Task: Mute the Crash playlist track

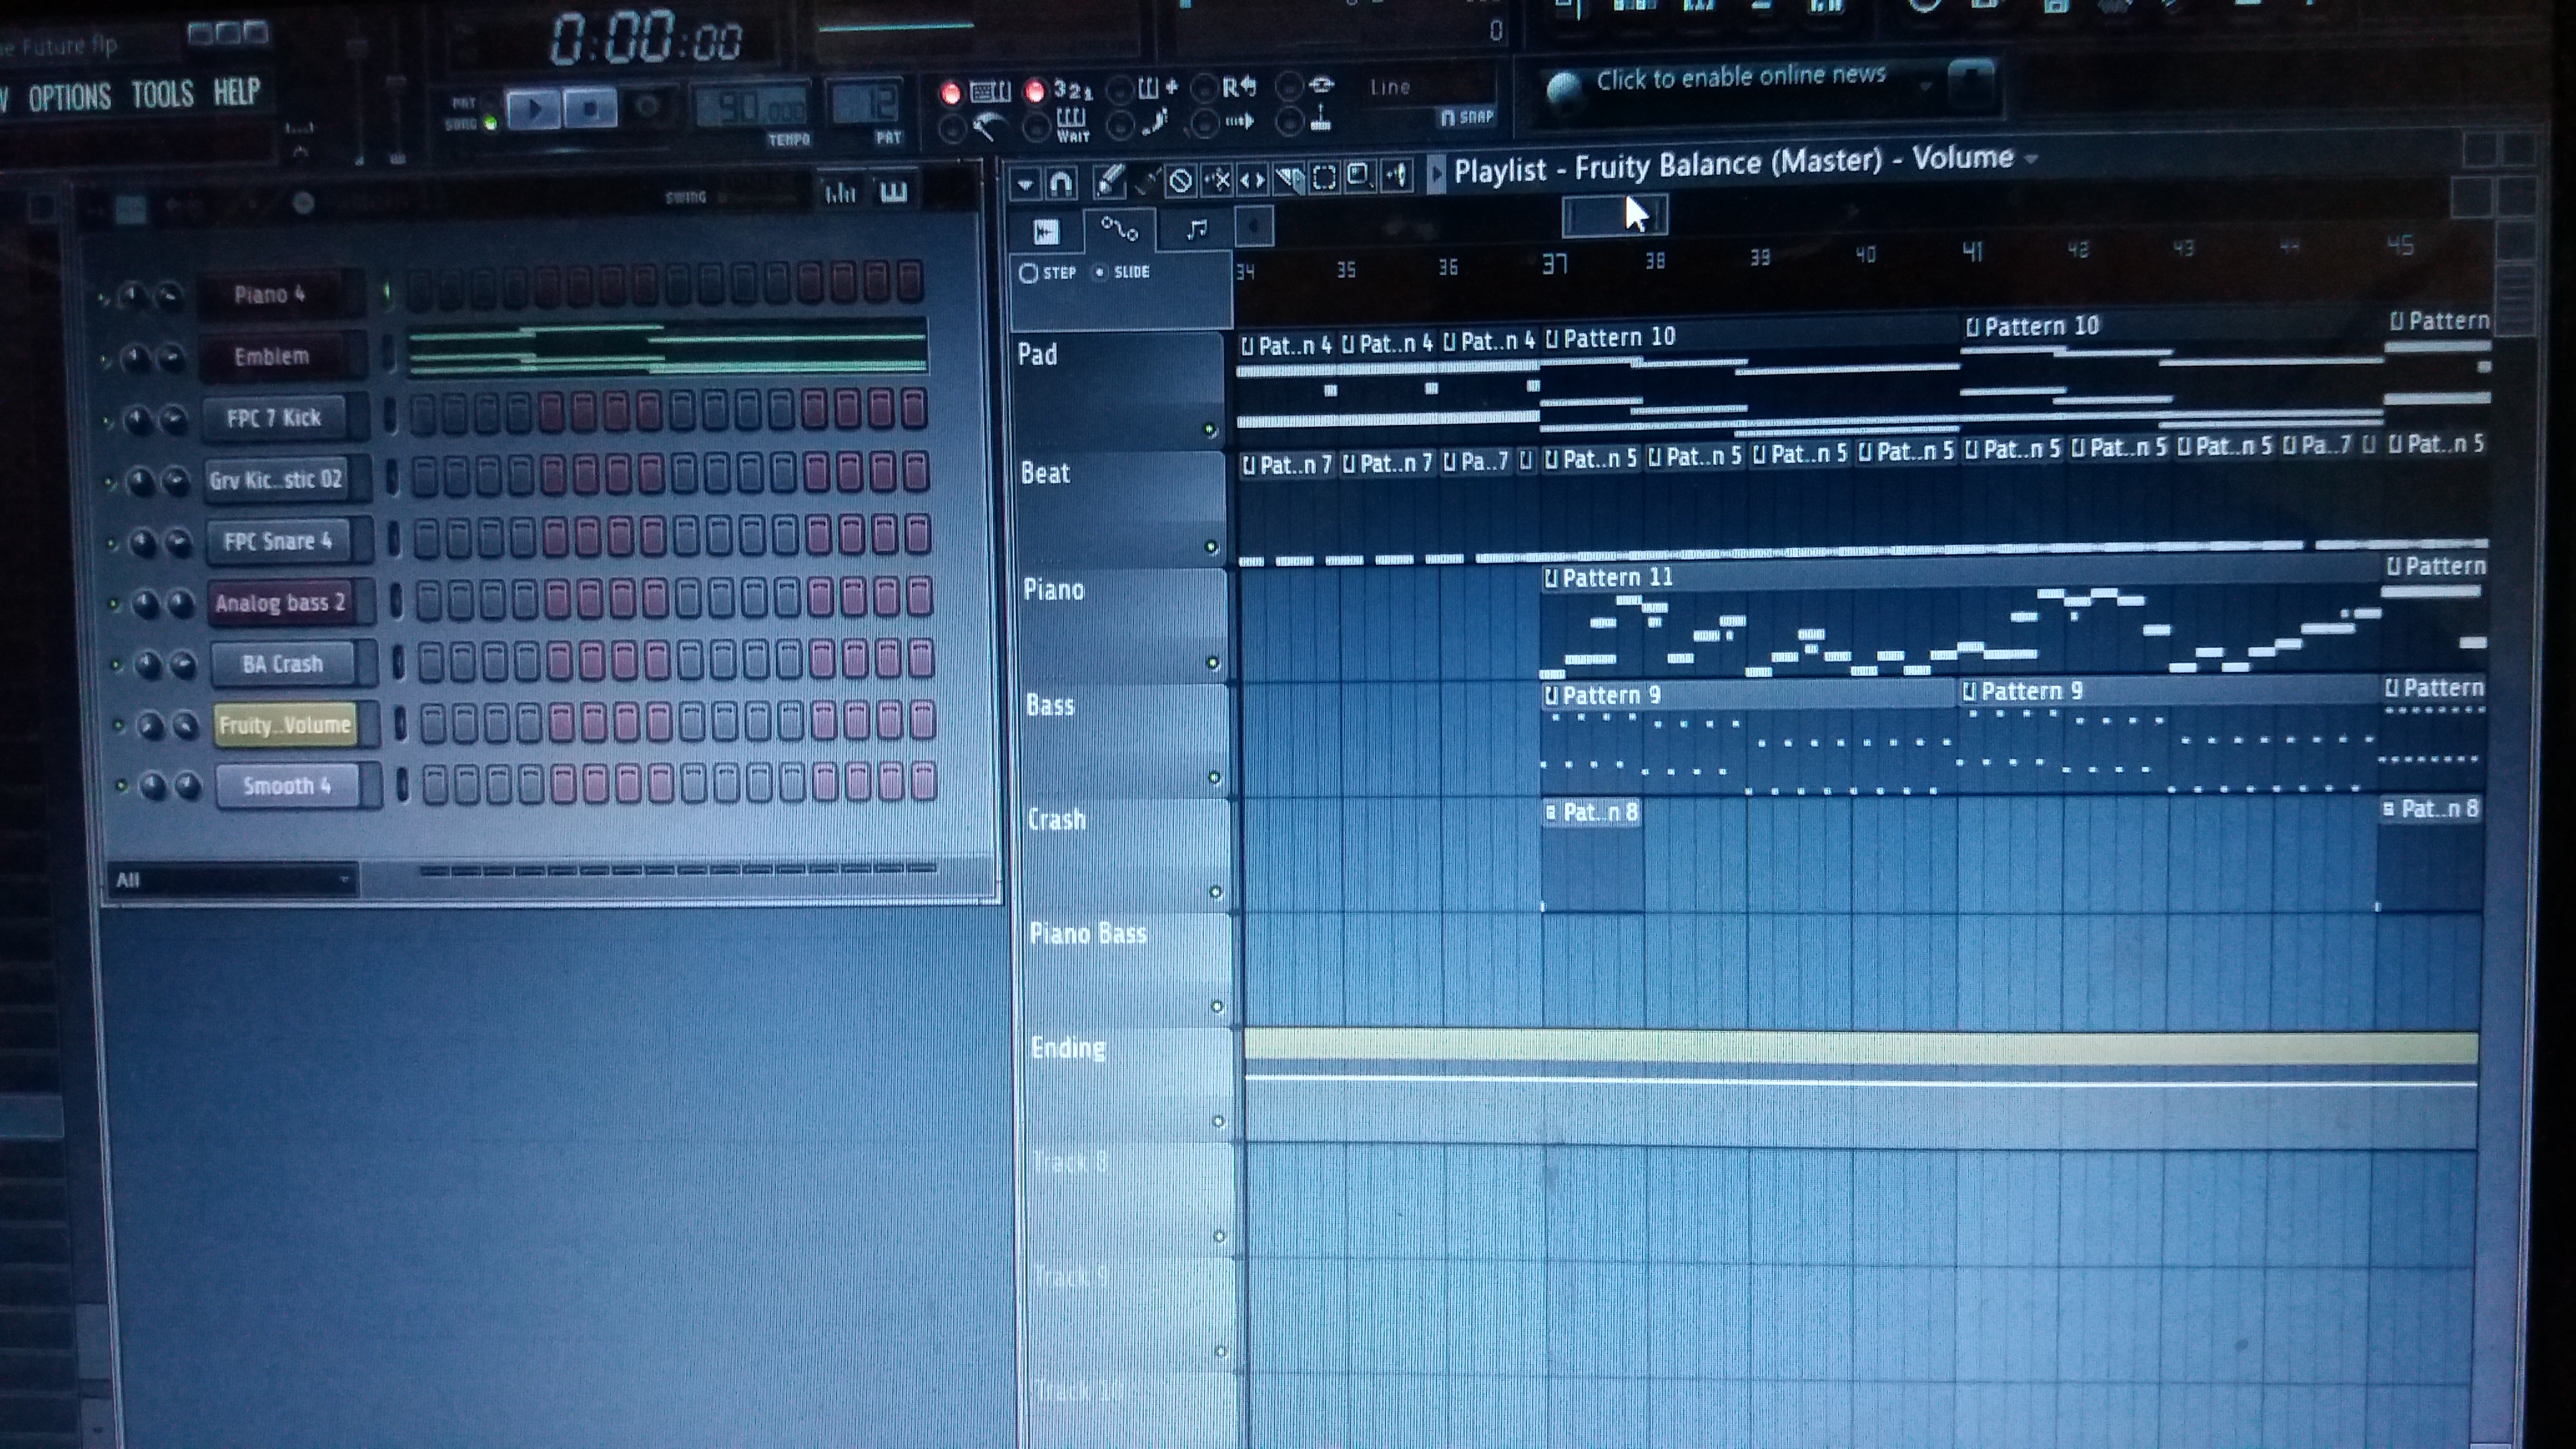Action: pyautogui.click(x=1216, y=892)
